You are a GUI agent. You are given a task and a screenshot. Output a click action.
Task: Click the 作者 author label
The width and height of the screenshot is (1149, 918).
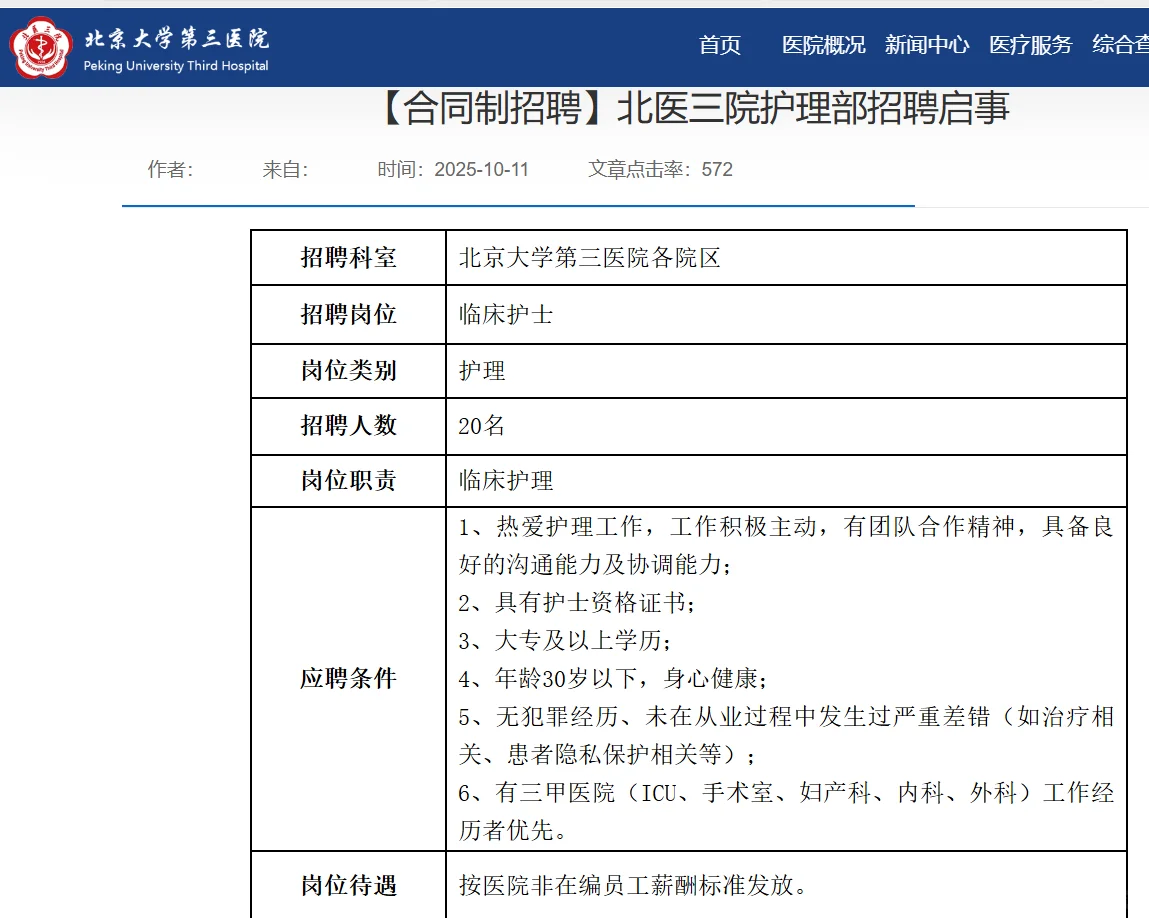(170, 169)
